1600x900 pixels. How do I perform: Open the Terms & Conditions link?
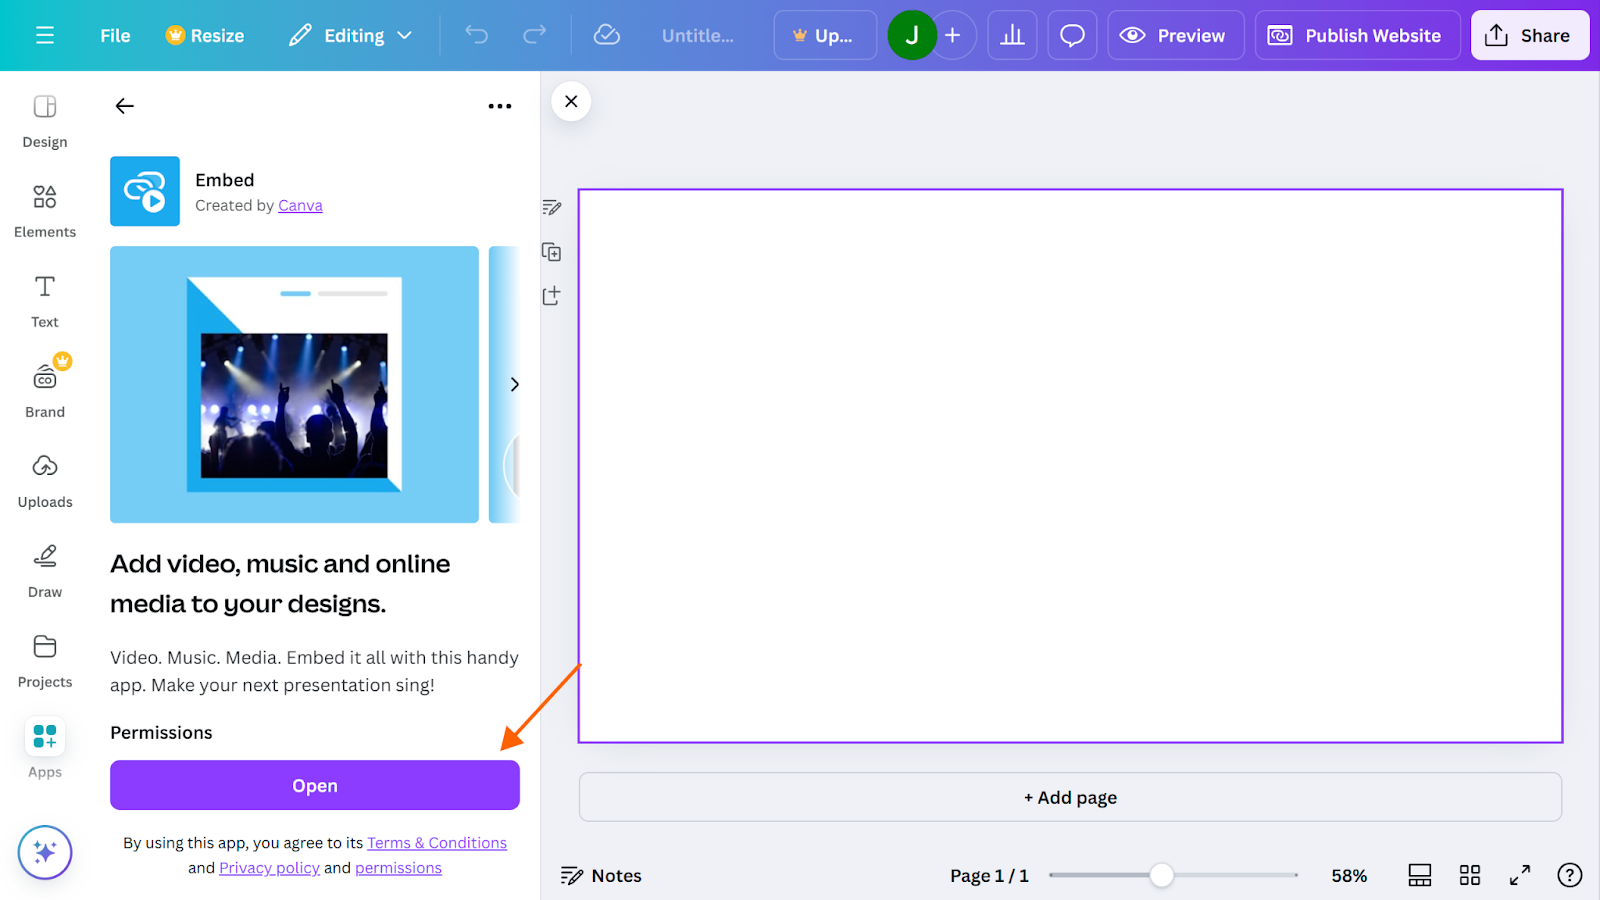(436, 843)
